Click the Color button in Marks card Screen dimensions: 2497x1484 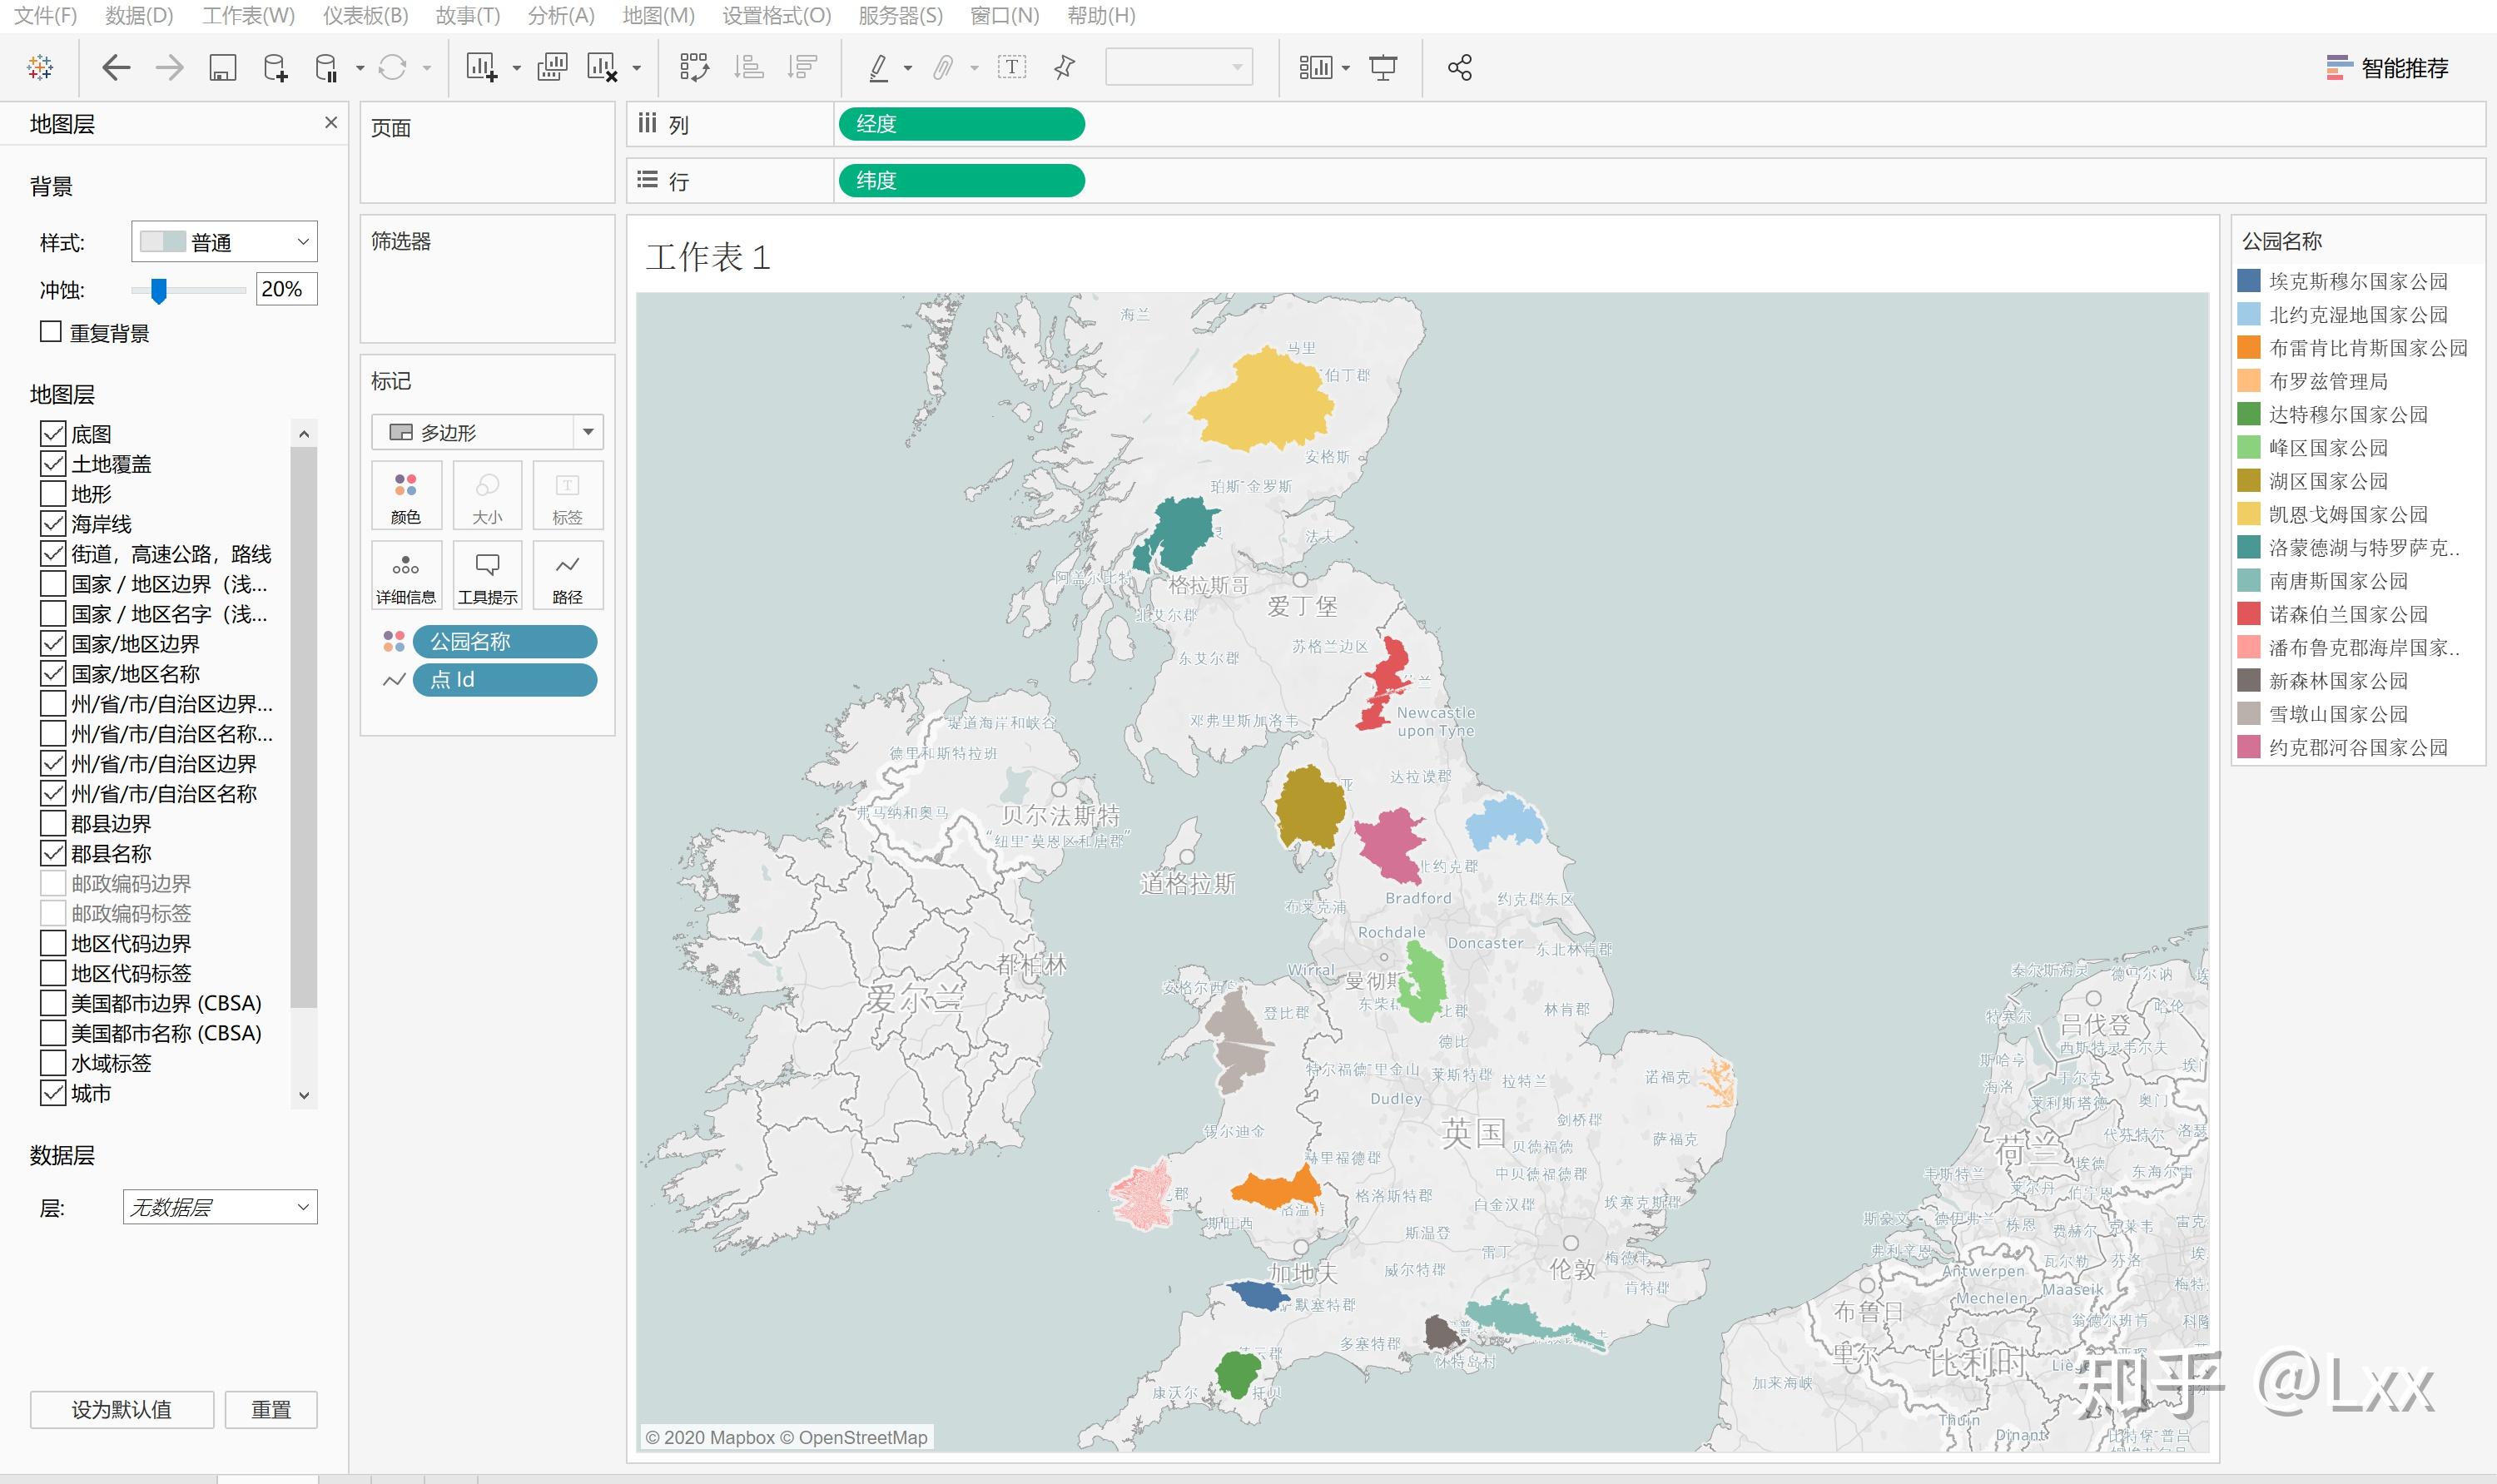[x=405, y=496]
